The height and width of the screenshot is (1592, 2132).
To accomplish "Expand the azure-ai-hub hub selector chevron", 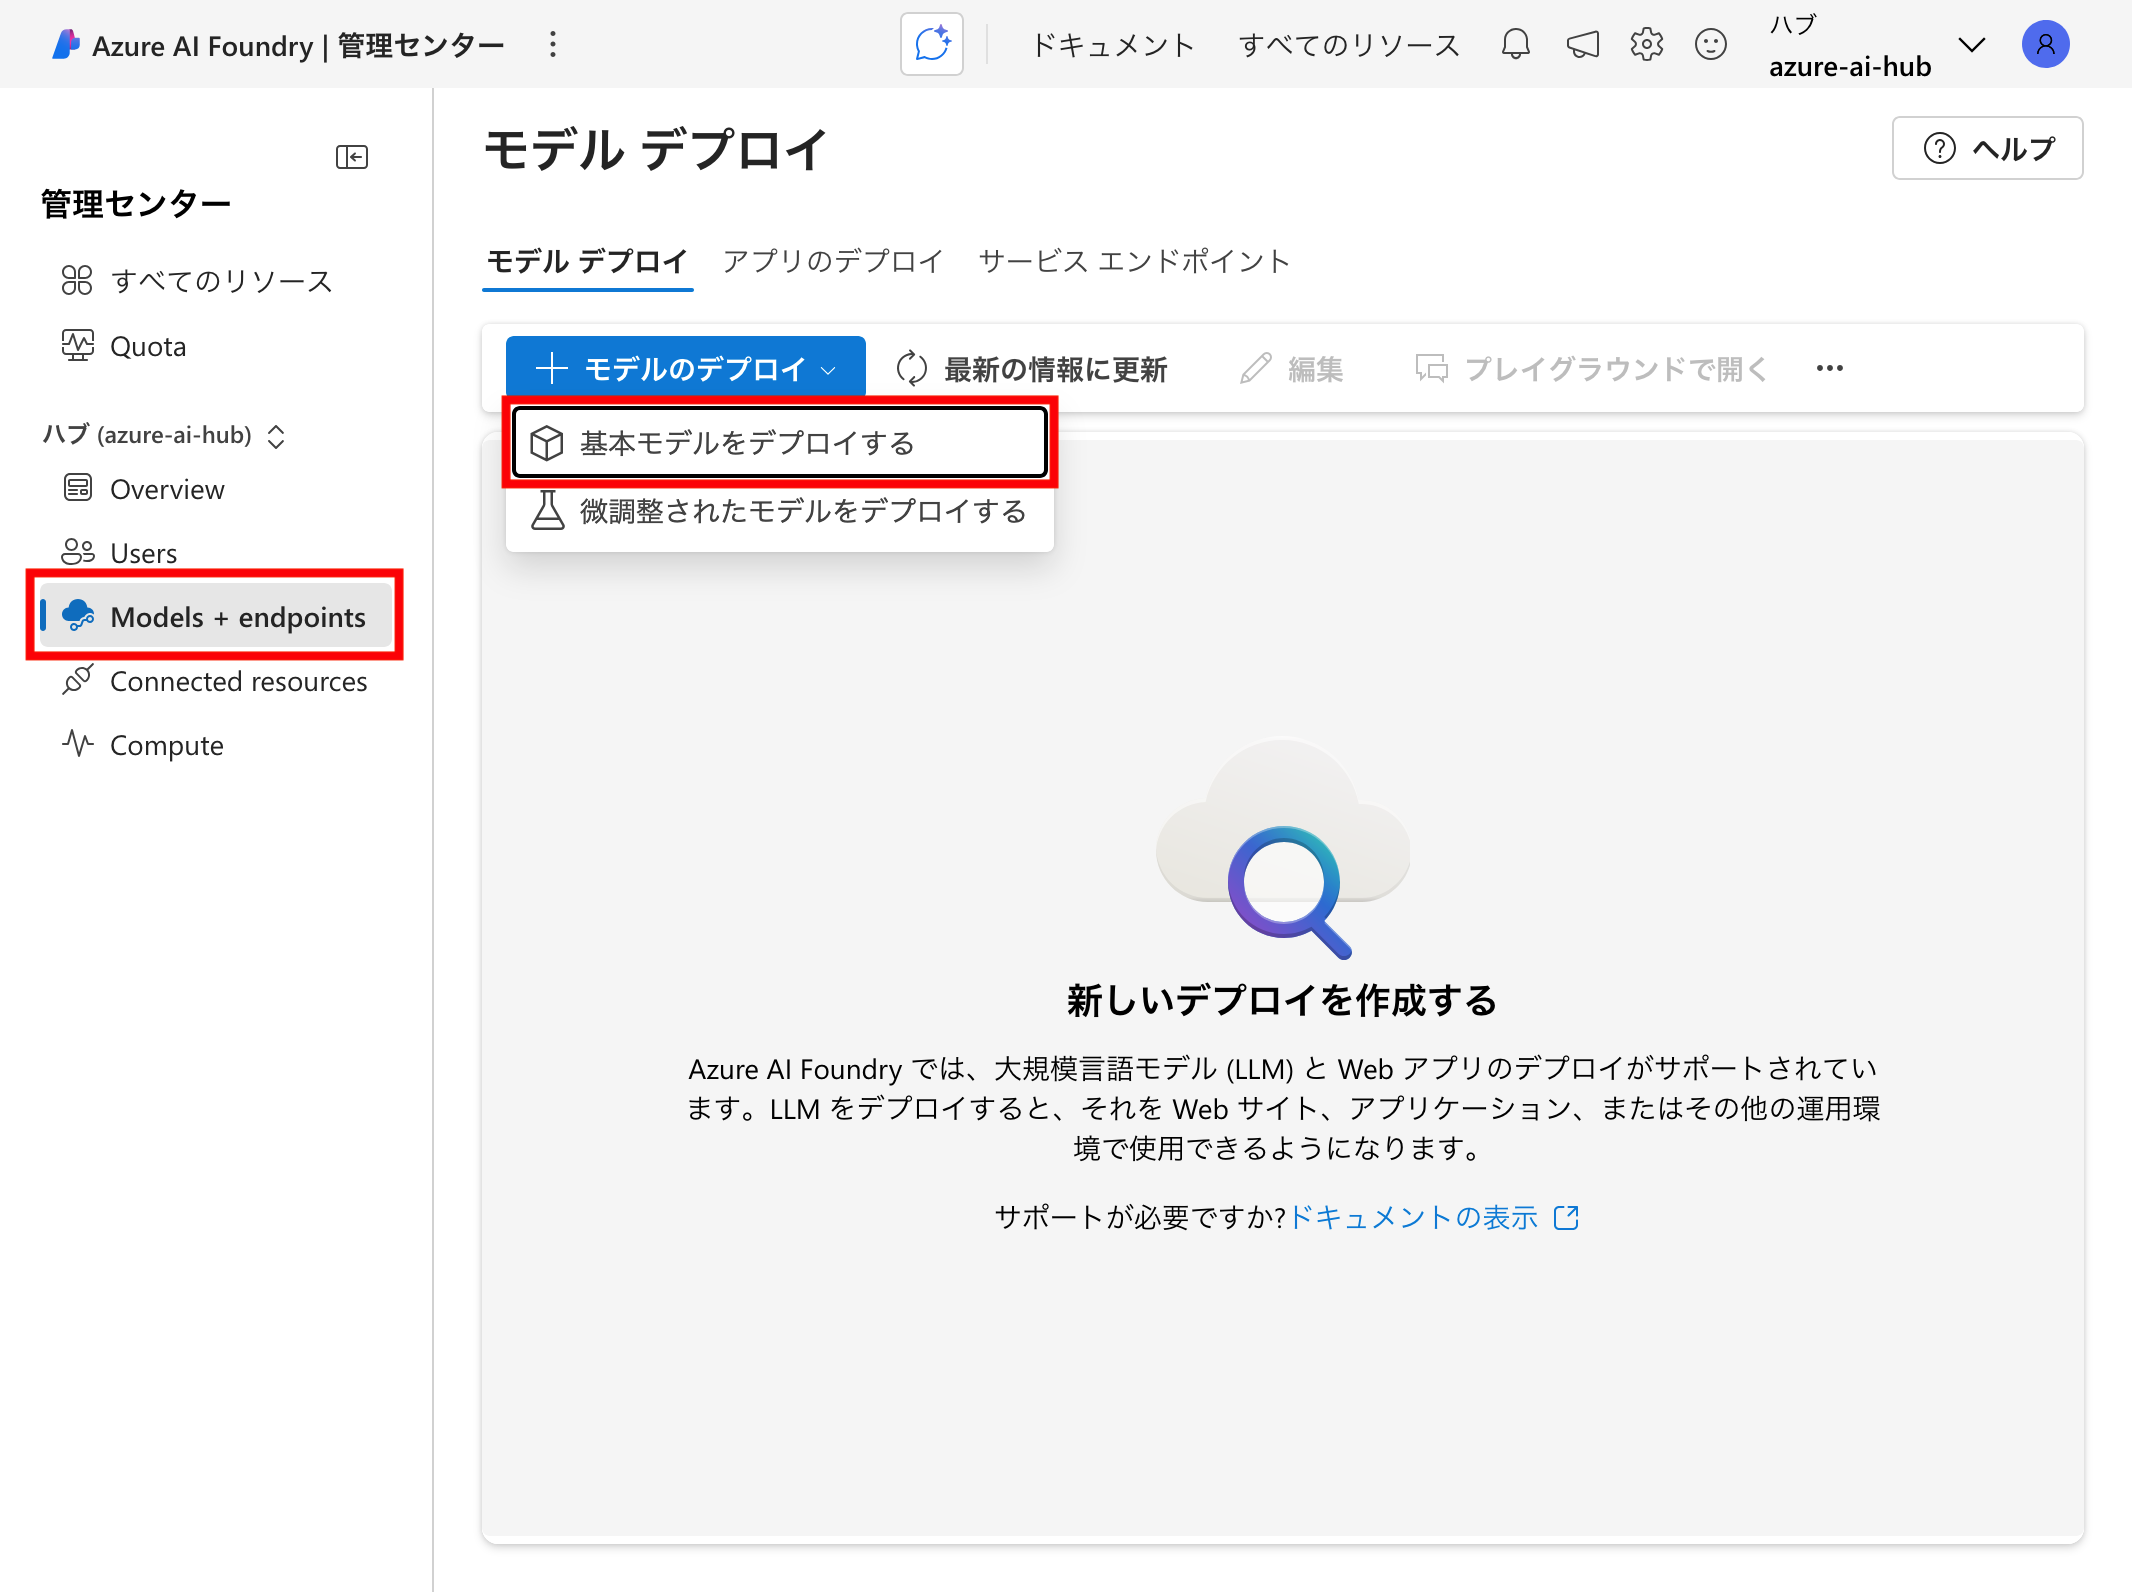I will pos(1971,45).
